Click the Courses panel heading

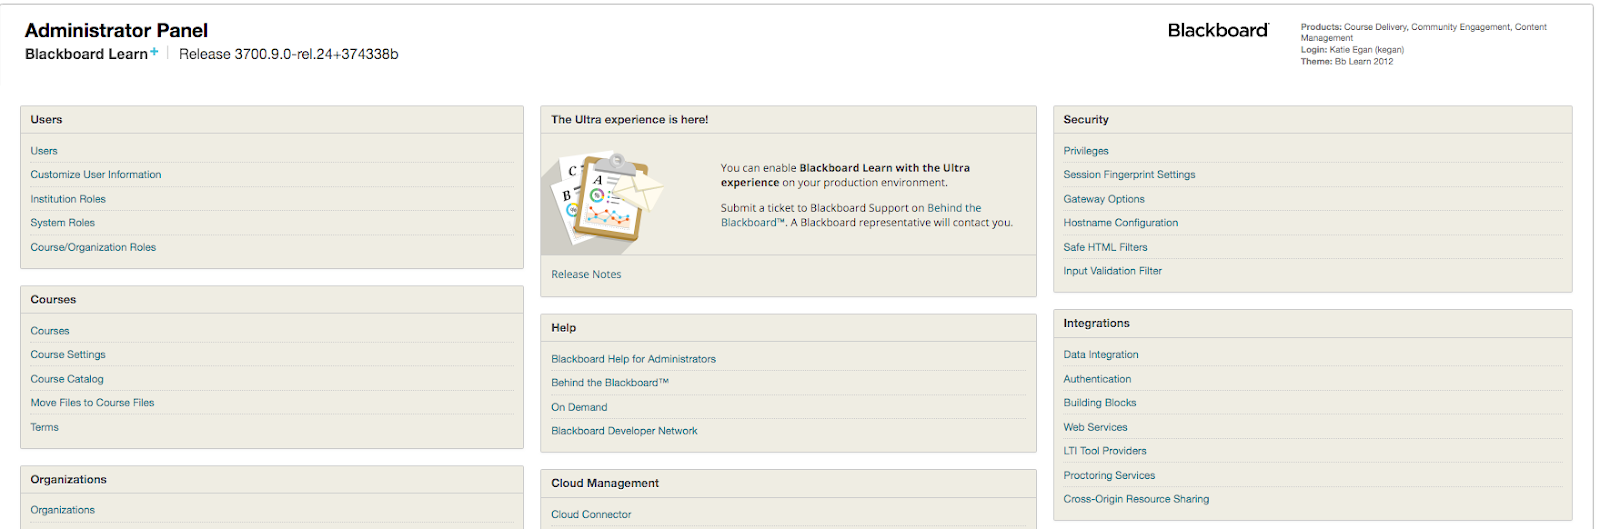(53, 299)
